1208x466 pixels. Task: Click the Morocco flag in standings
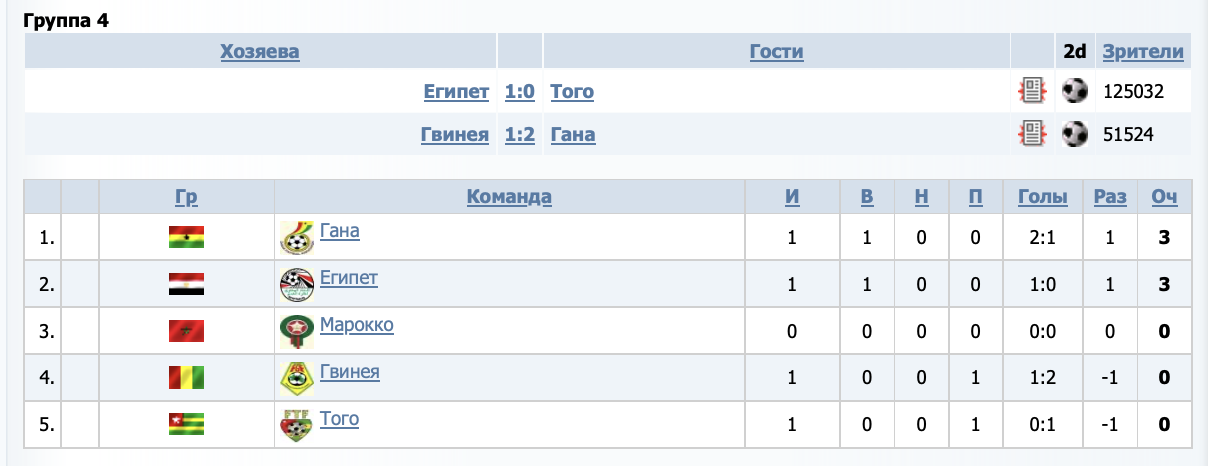(186, 332)
